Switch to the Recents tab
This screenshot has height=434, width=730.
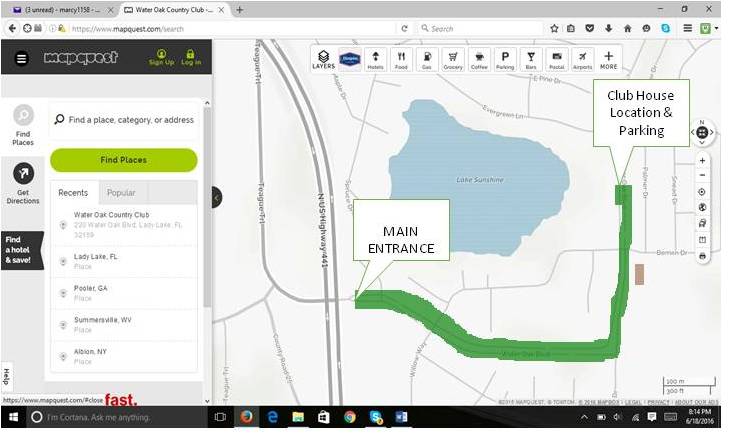click(x=73, y=193)
